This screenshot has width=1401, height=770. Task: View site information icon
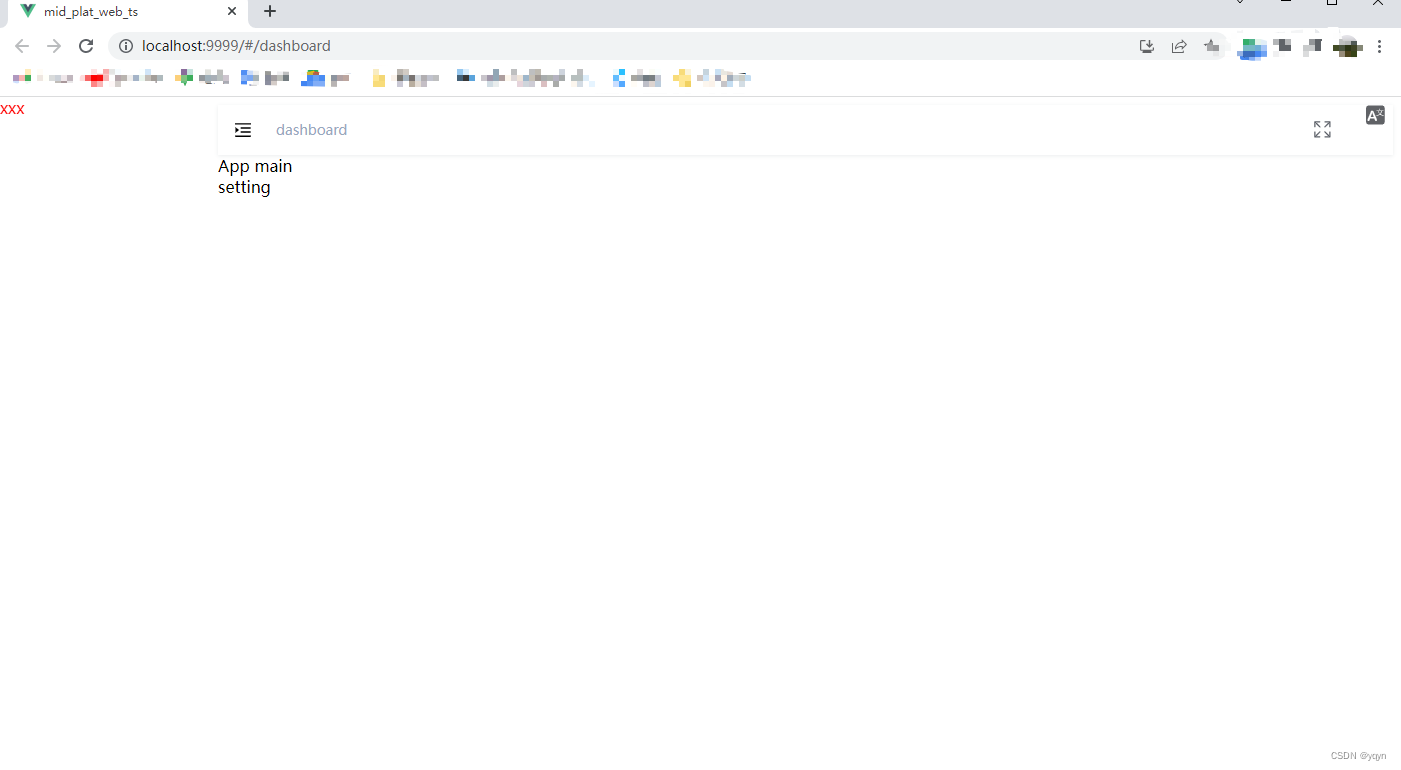[126, 46]
